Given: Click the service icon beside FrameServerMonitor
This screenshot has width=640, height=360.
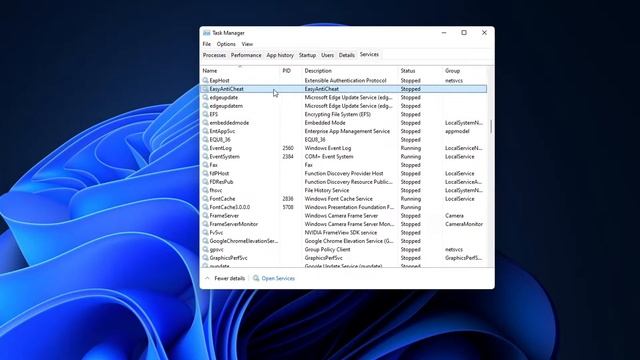Looking at the screenshot, I should point(205,224).
